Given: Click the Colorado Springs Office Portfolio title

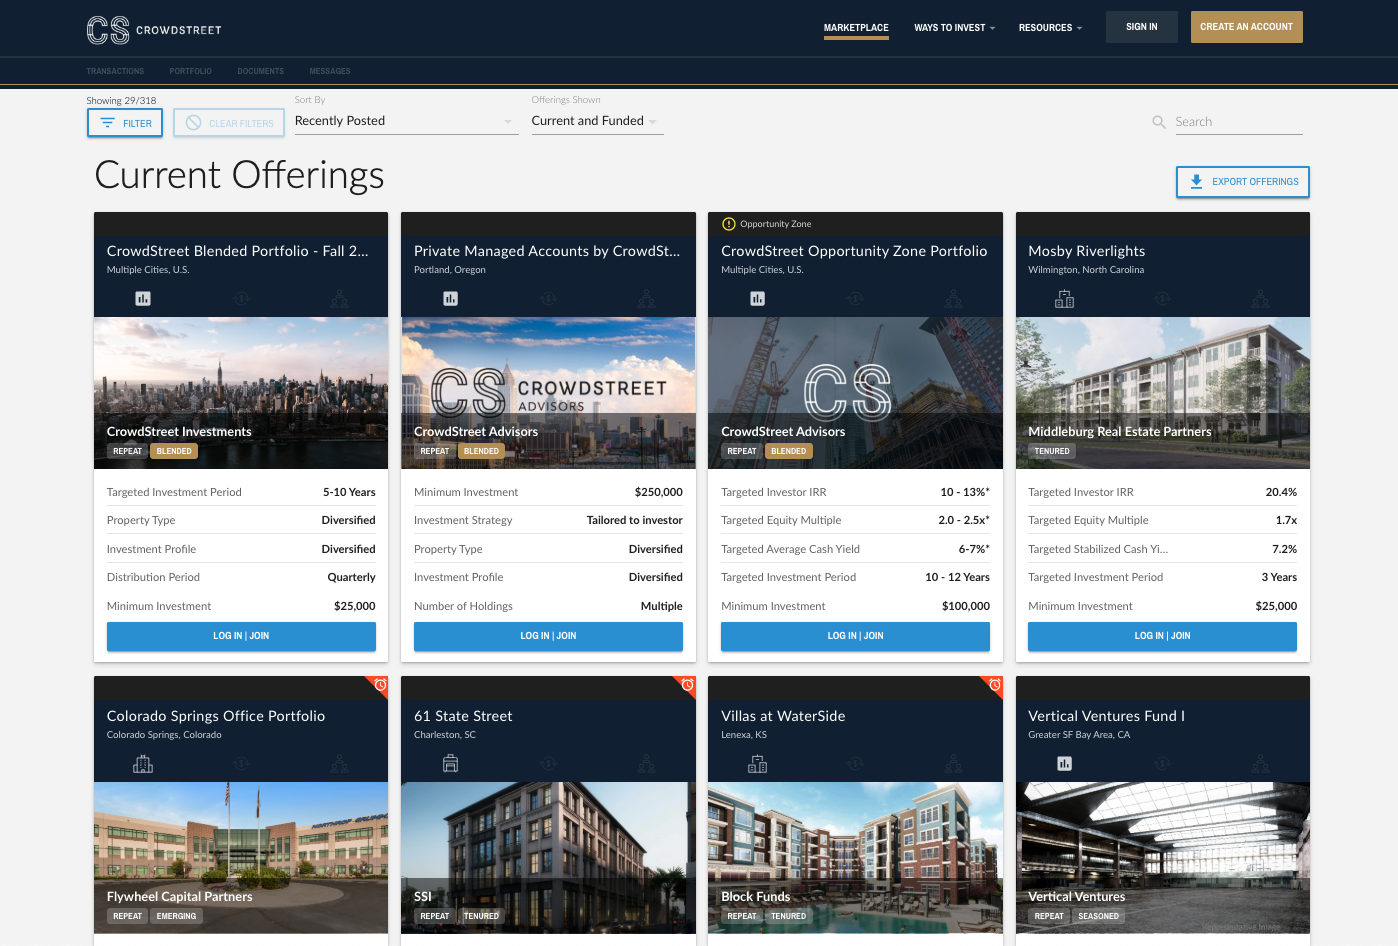Looking at the screenshot, I should point(216,716).
